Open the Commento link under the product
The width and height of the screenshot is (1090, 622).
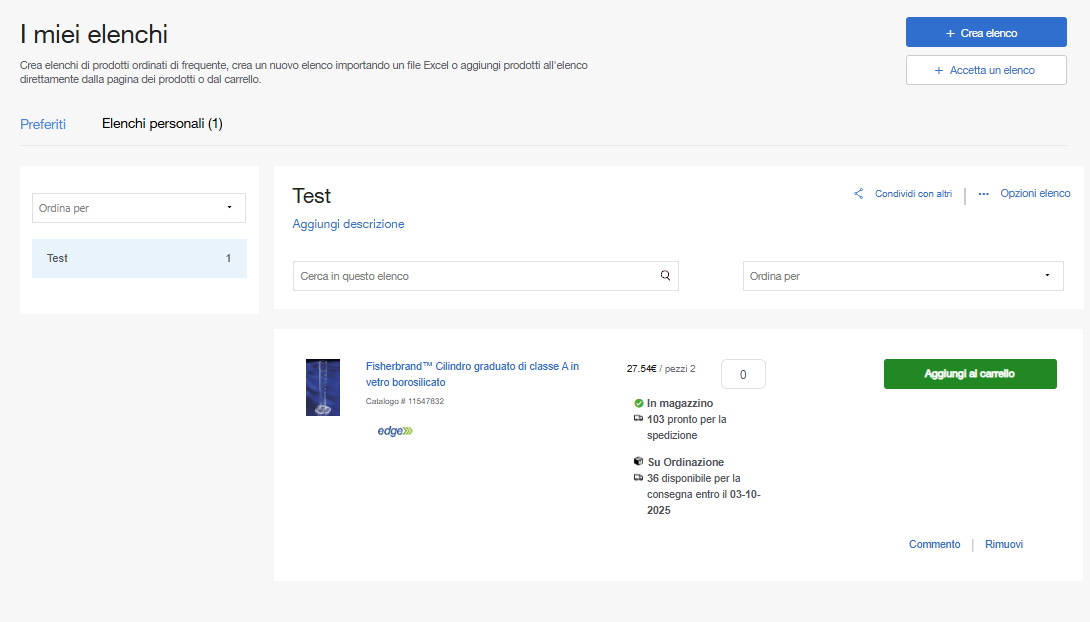pos(934,544)
